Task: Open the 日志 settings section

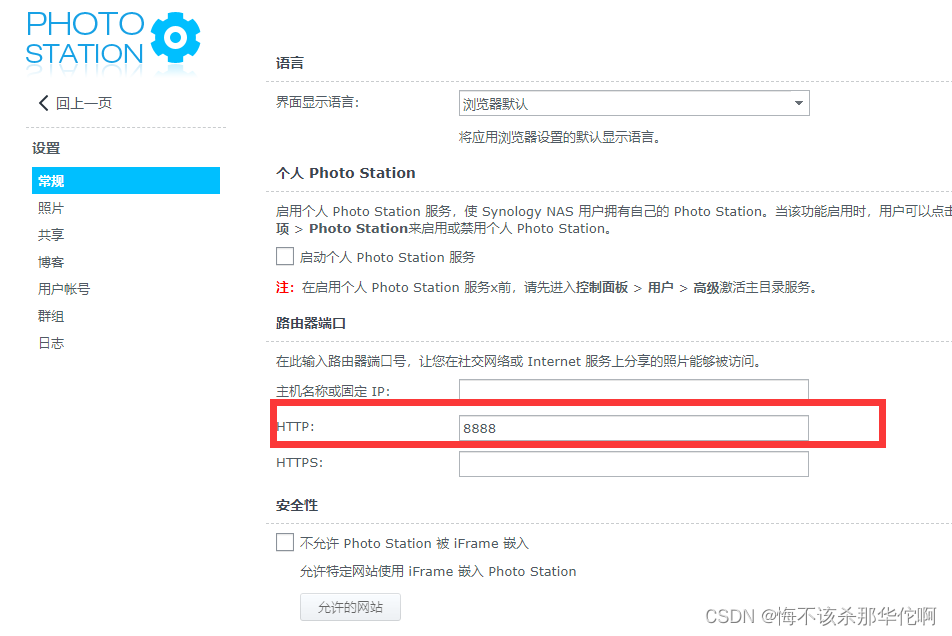Action: click(51, 343)
